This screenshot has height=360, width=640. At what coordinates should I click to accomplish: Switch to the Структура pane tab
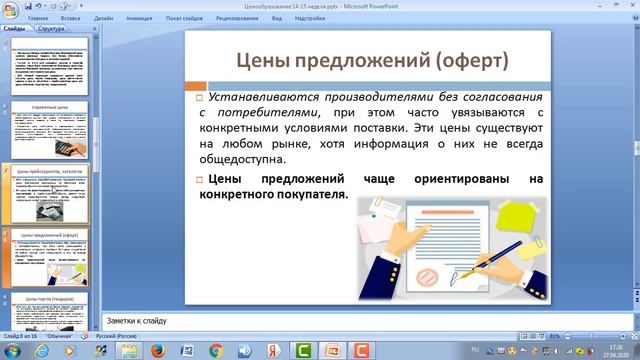point(51,29)
